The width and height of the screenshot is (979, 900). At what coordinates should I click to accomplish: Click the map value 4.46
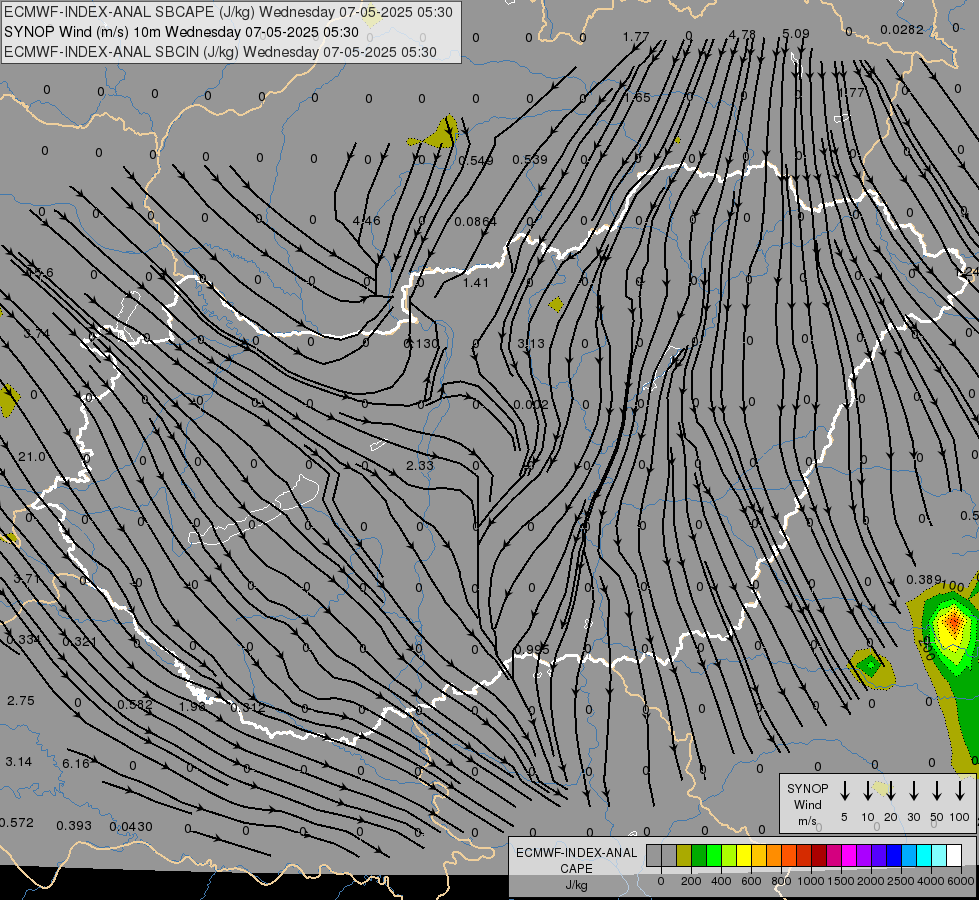click(x=366, y=220)
